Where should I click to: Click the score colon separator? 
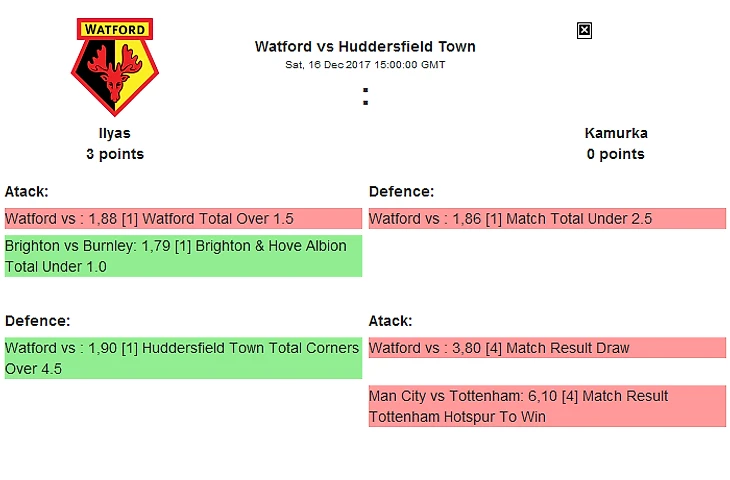point(365,96)
